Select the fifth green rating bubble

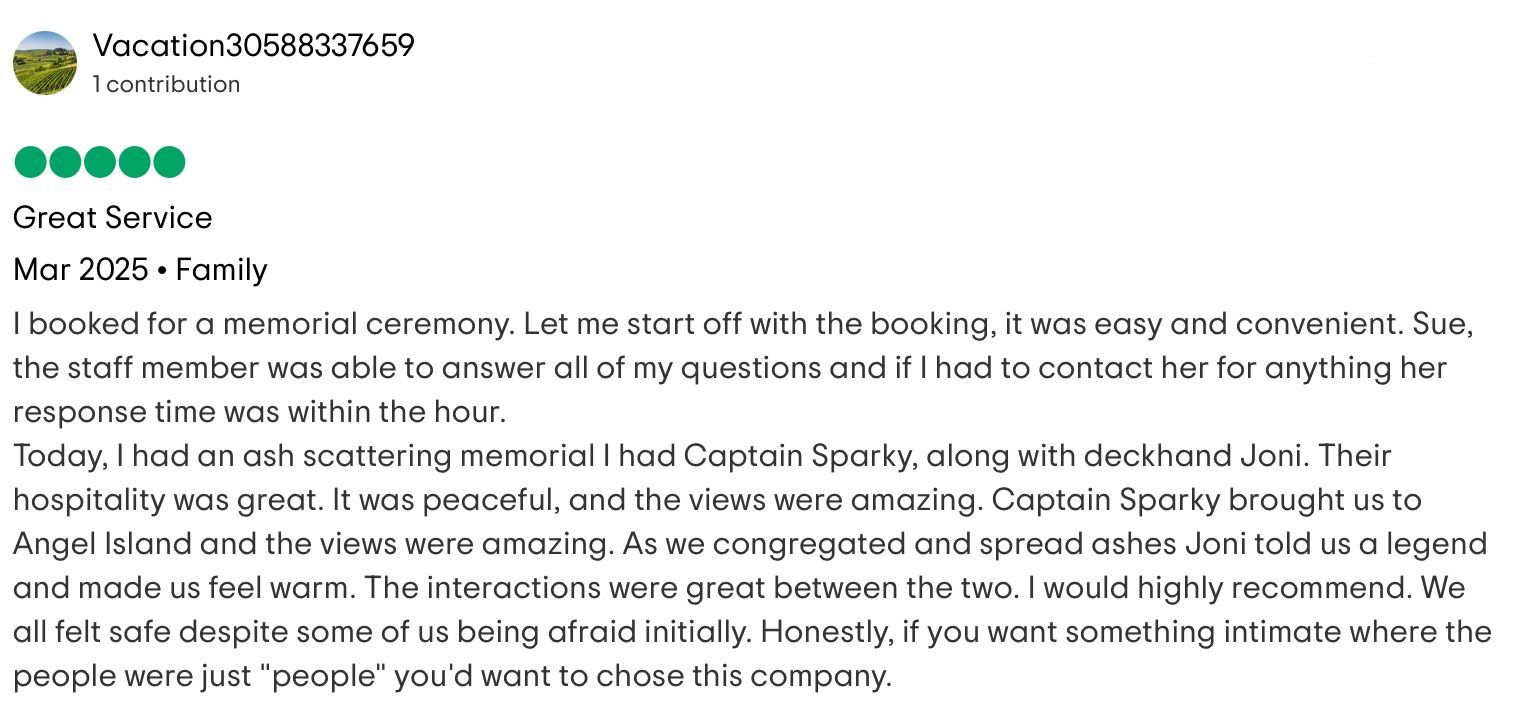pos(169,162)
